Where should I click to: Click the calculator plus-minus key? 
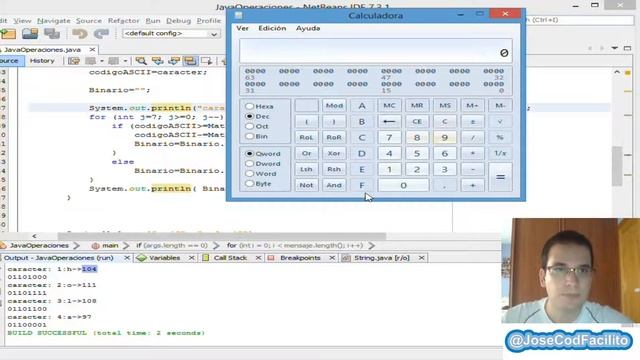472,121
